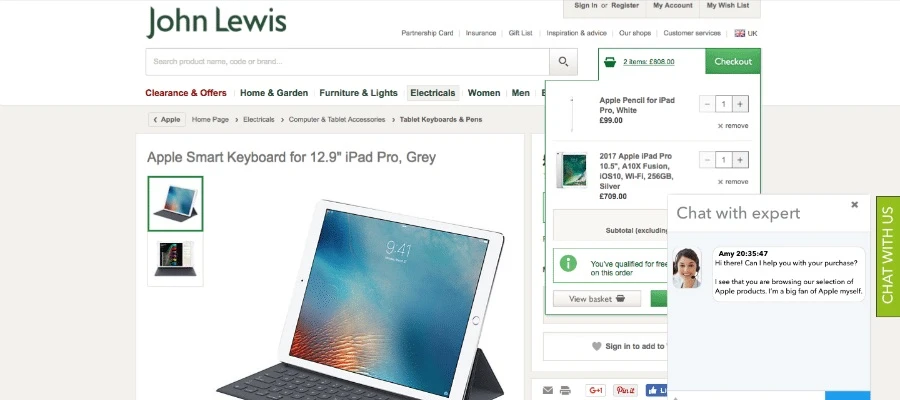Focus the product search field
Viewport: 900px width, 400px height.
pos(347,62)
